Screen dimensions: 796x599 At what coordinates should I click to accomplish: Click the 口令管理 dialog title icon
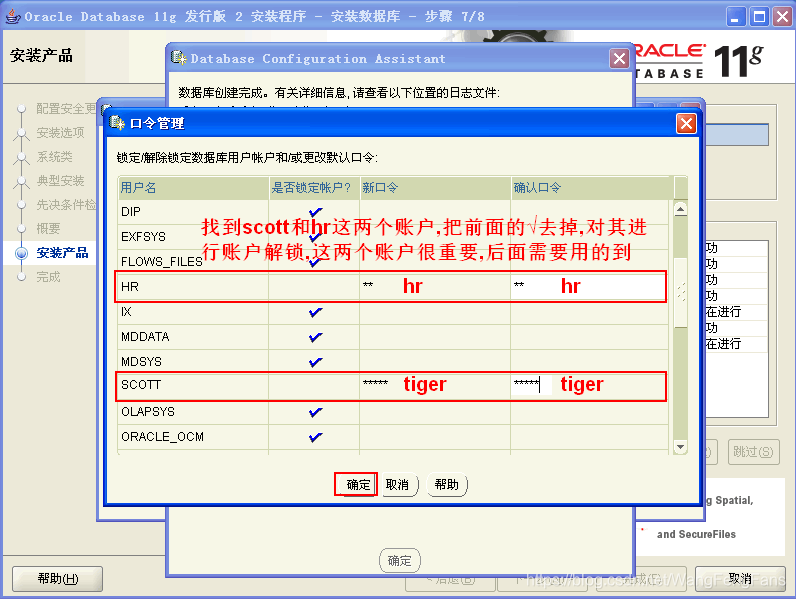[x=117, y=123]
